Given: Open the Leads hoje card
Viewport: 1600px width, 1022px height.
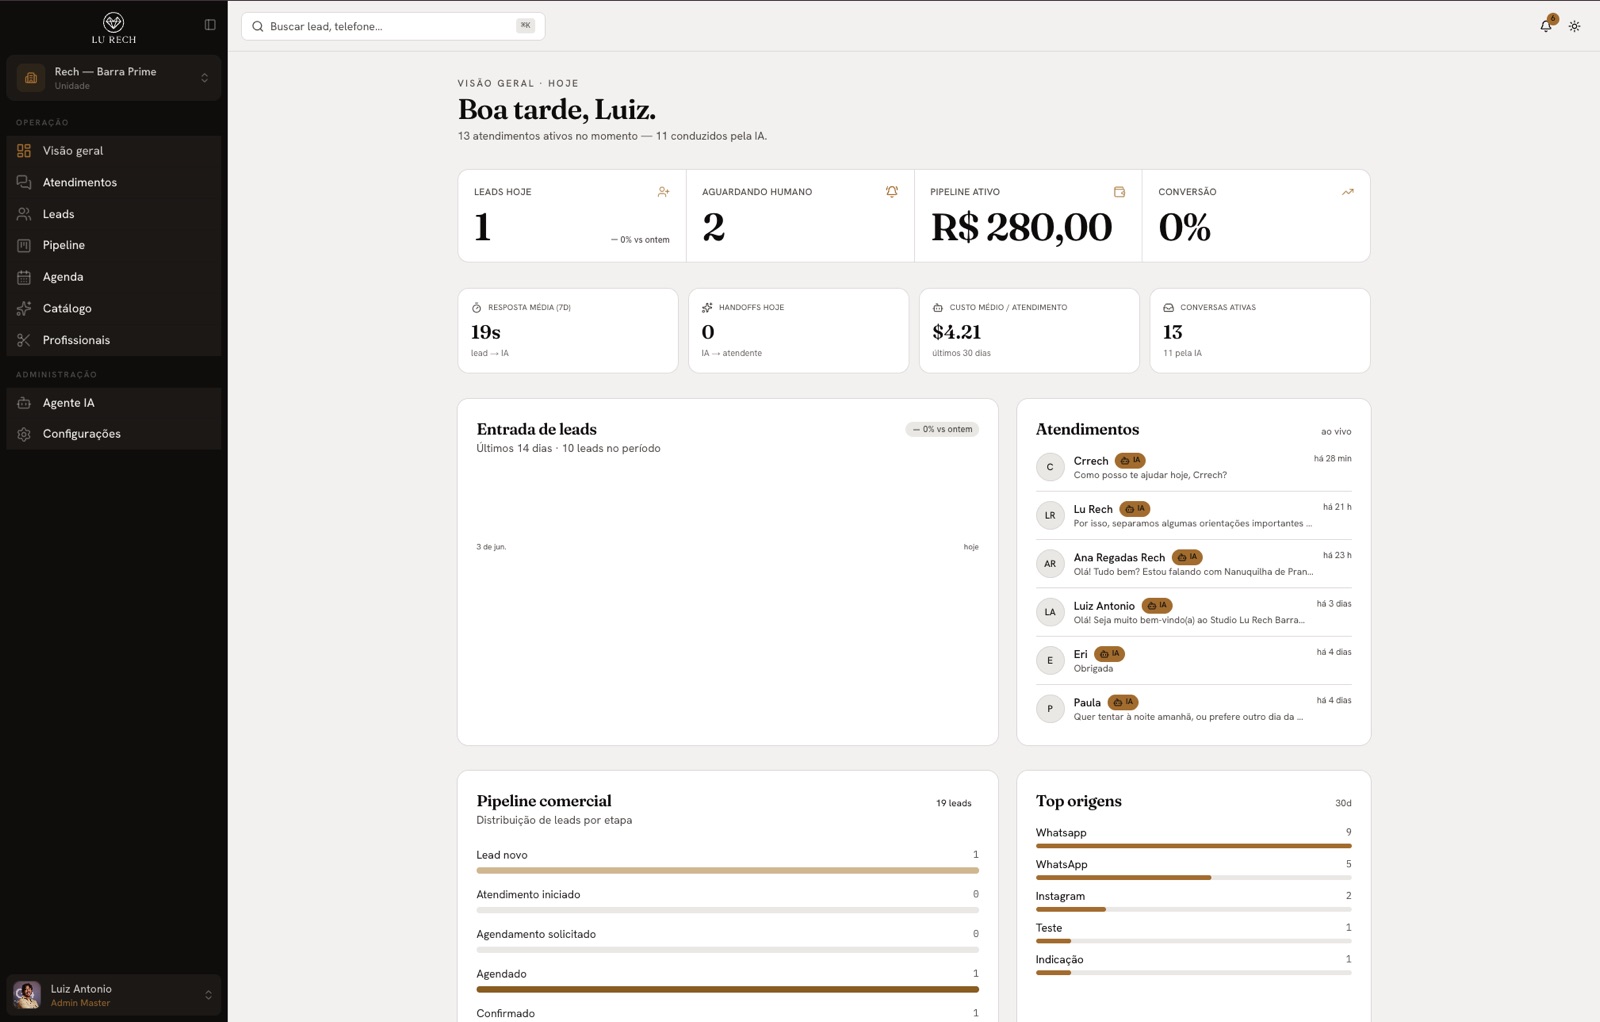Looking at the screenshot, I should [572, 216].
